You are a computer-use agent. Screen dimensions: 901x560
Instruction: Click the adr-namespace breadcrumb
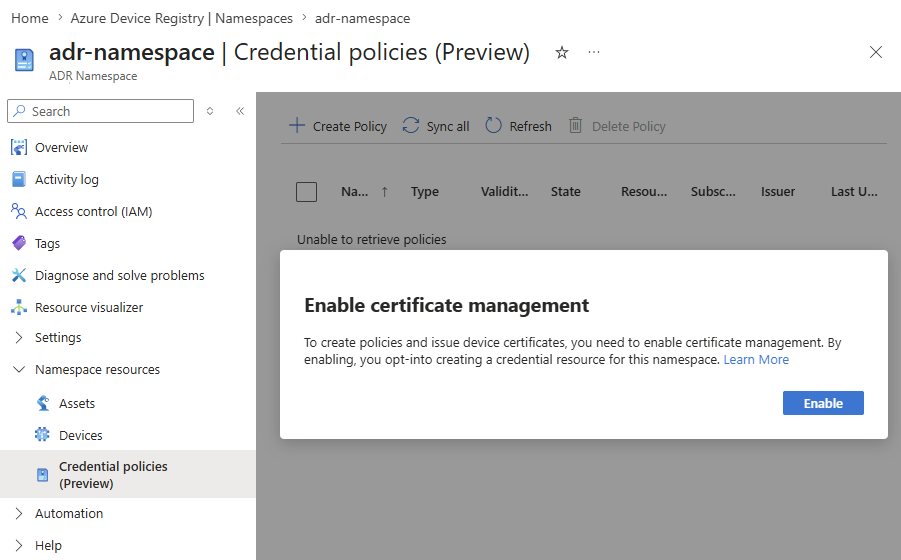pos(363,18)
